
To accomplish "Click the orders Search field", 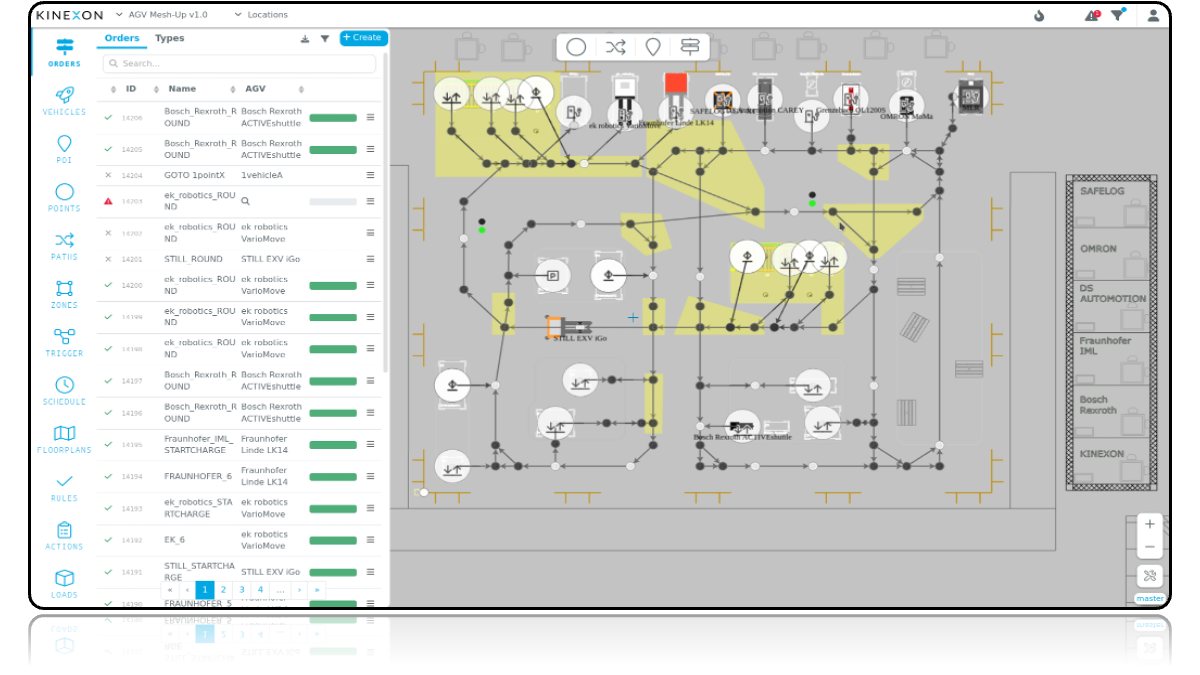I will point(240,63).
